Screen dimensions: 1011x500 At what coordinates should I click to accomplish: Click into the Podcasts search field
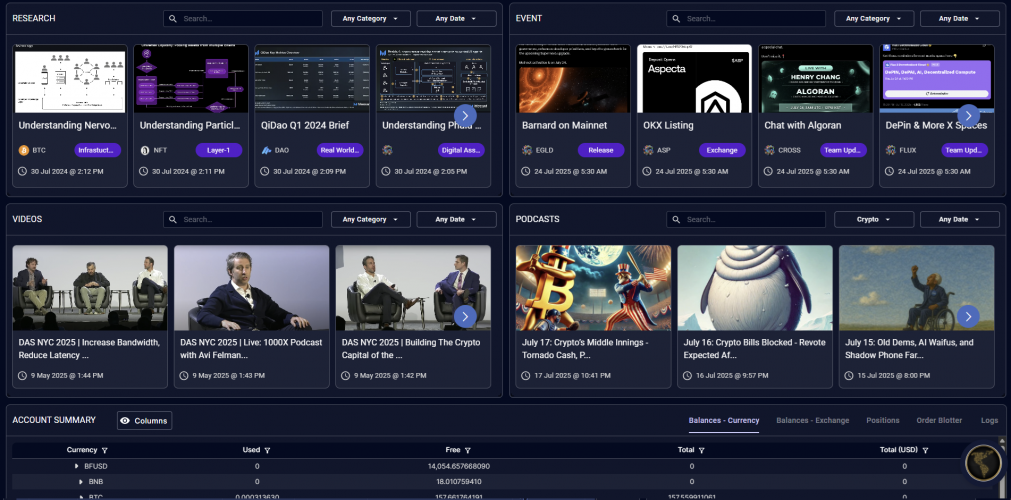pos(746,219)
